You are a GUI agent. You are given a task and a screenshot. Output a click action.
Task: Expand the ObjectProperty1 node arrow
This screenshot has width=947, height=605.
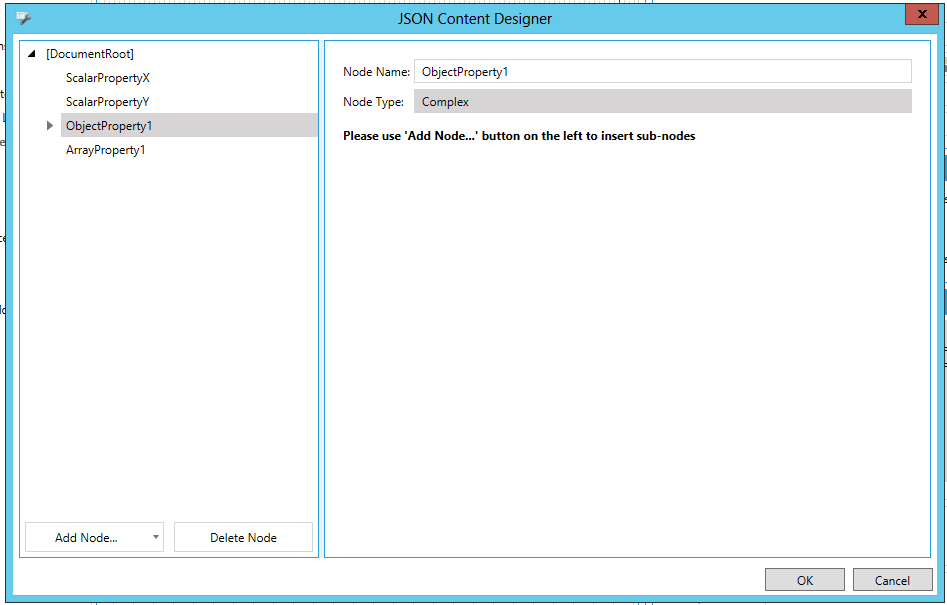tap(50, 126)
